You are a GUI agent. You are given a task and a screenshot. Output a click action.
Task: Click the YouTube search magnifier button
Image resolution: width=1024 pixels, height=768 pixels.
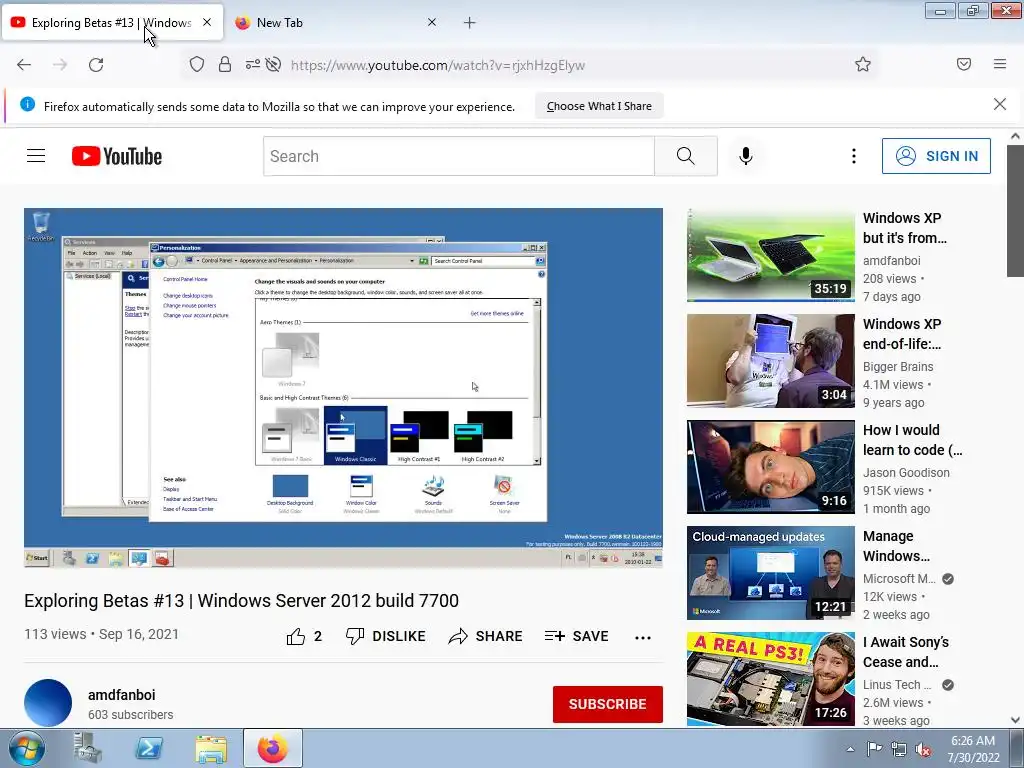tap(686, 156)
